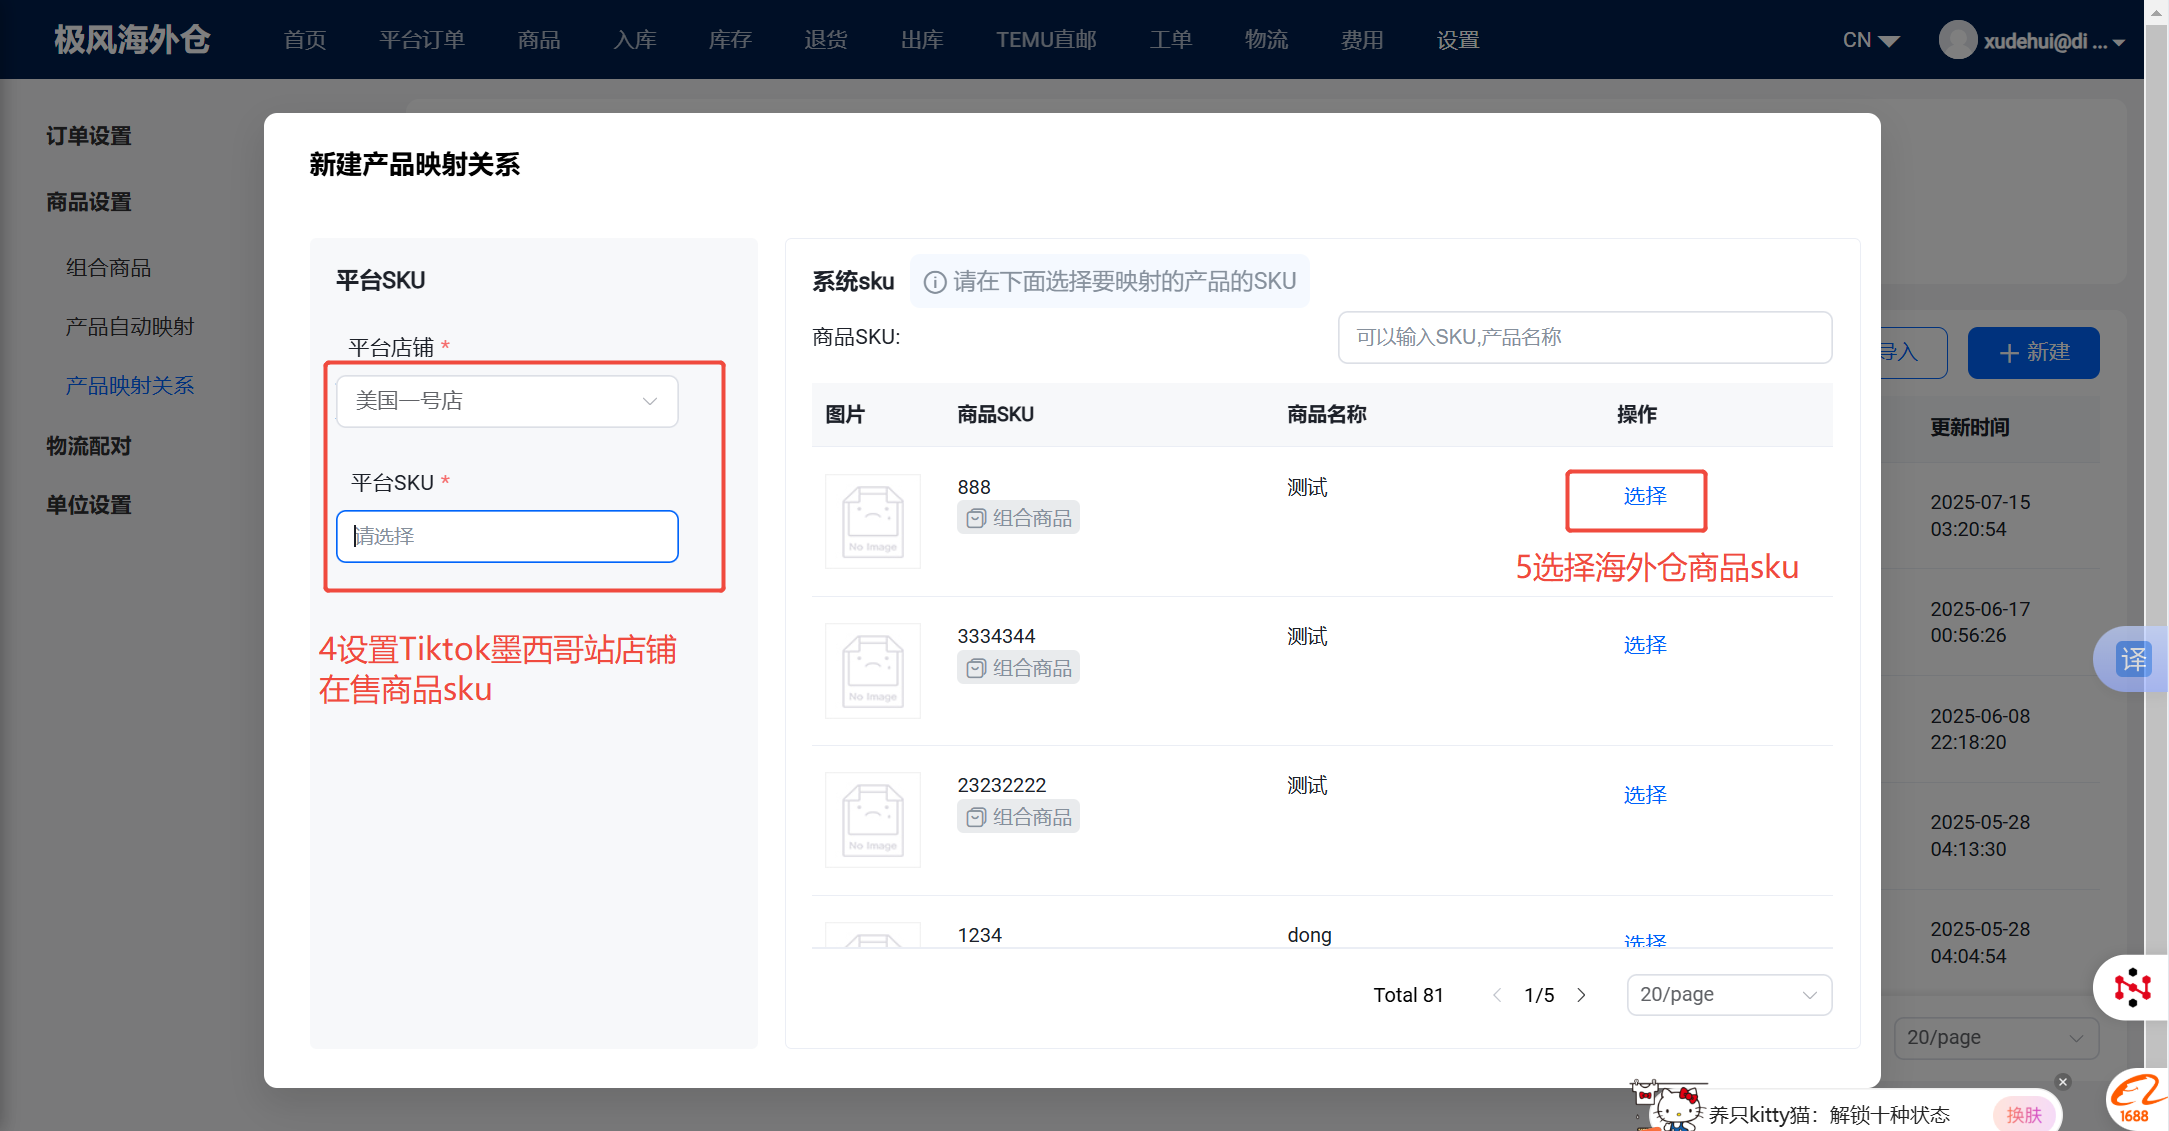Open the TEMU直邮 menu
This screenshot has height=1131, width=2169.
coord(1046,40)
